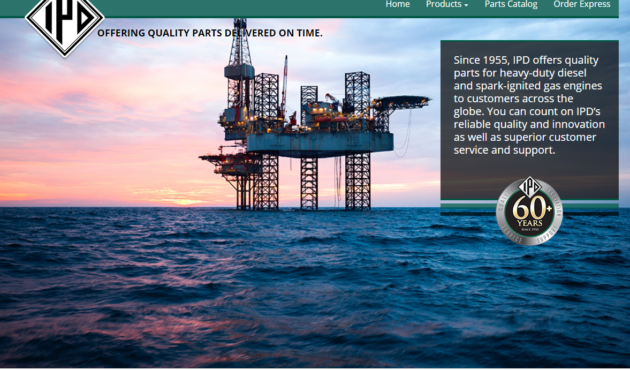630x370 pixels.
Task: Click the helipad on the rig's right side
Action: coord(402,101)
